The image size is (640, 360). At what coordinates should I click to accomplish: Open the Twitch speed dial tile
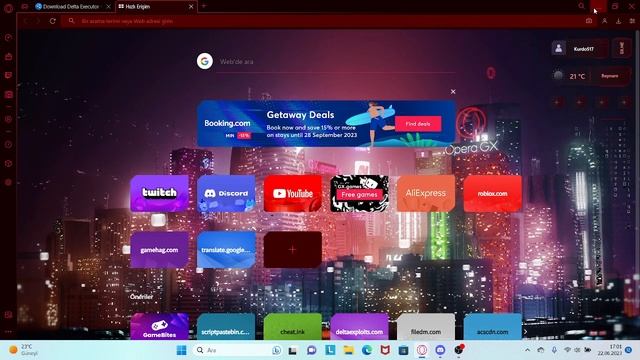pos(160,193)
